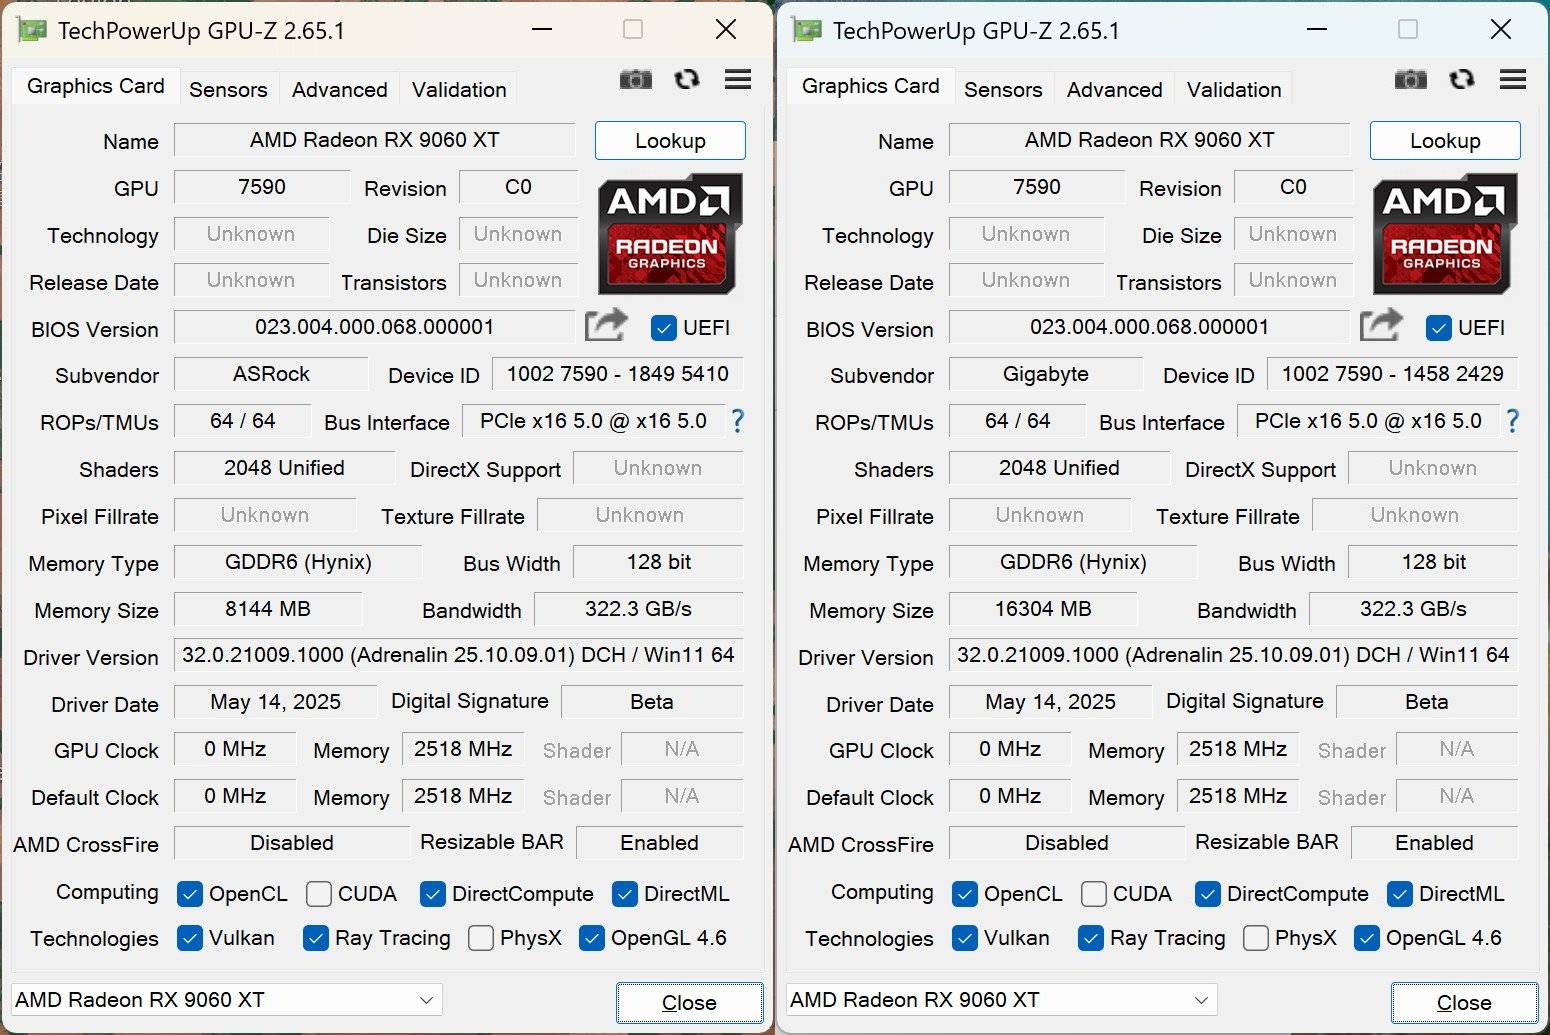Click Memory Type field in Gigabyte window
The height and width of the screenshot is (1035, 1550).
1073,562
